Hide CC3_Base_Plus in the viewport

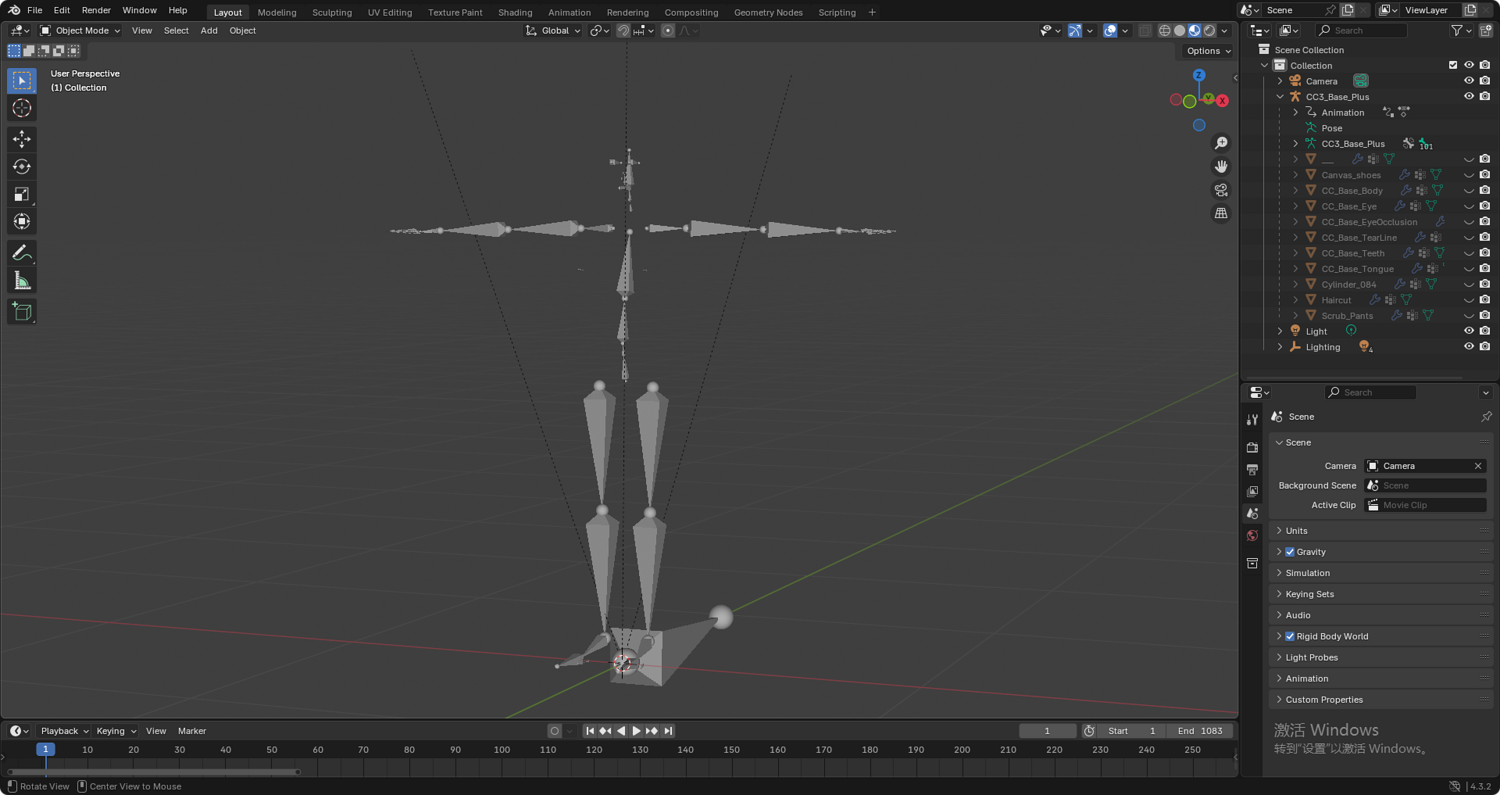pyautogui.click(x=1469, y=97)
